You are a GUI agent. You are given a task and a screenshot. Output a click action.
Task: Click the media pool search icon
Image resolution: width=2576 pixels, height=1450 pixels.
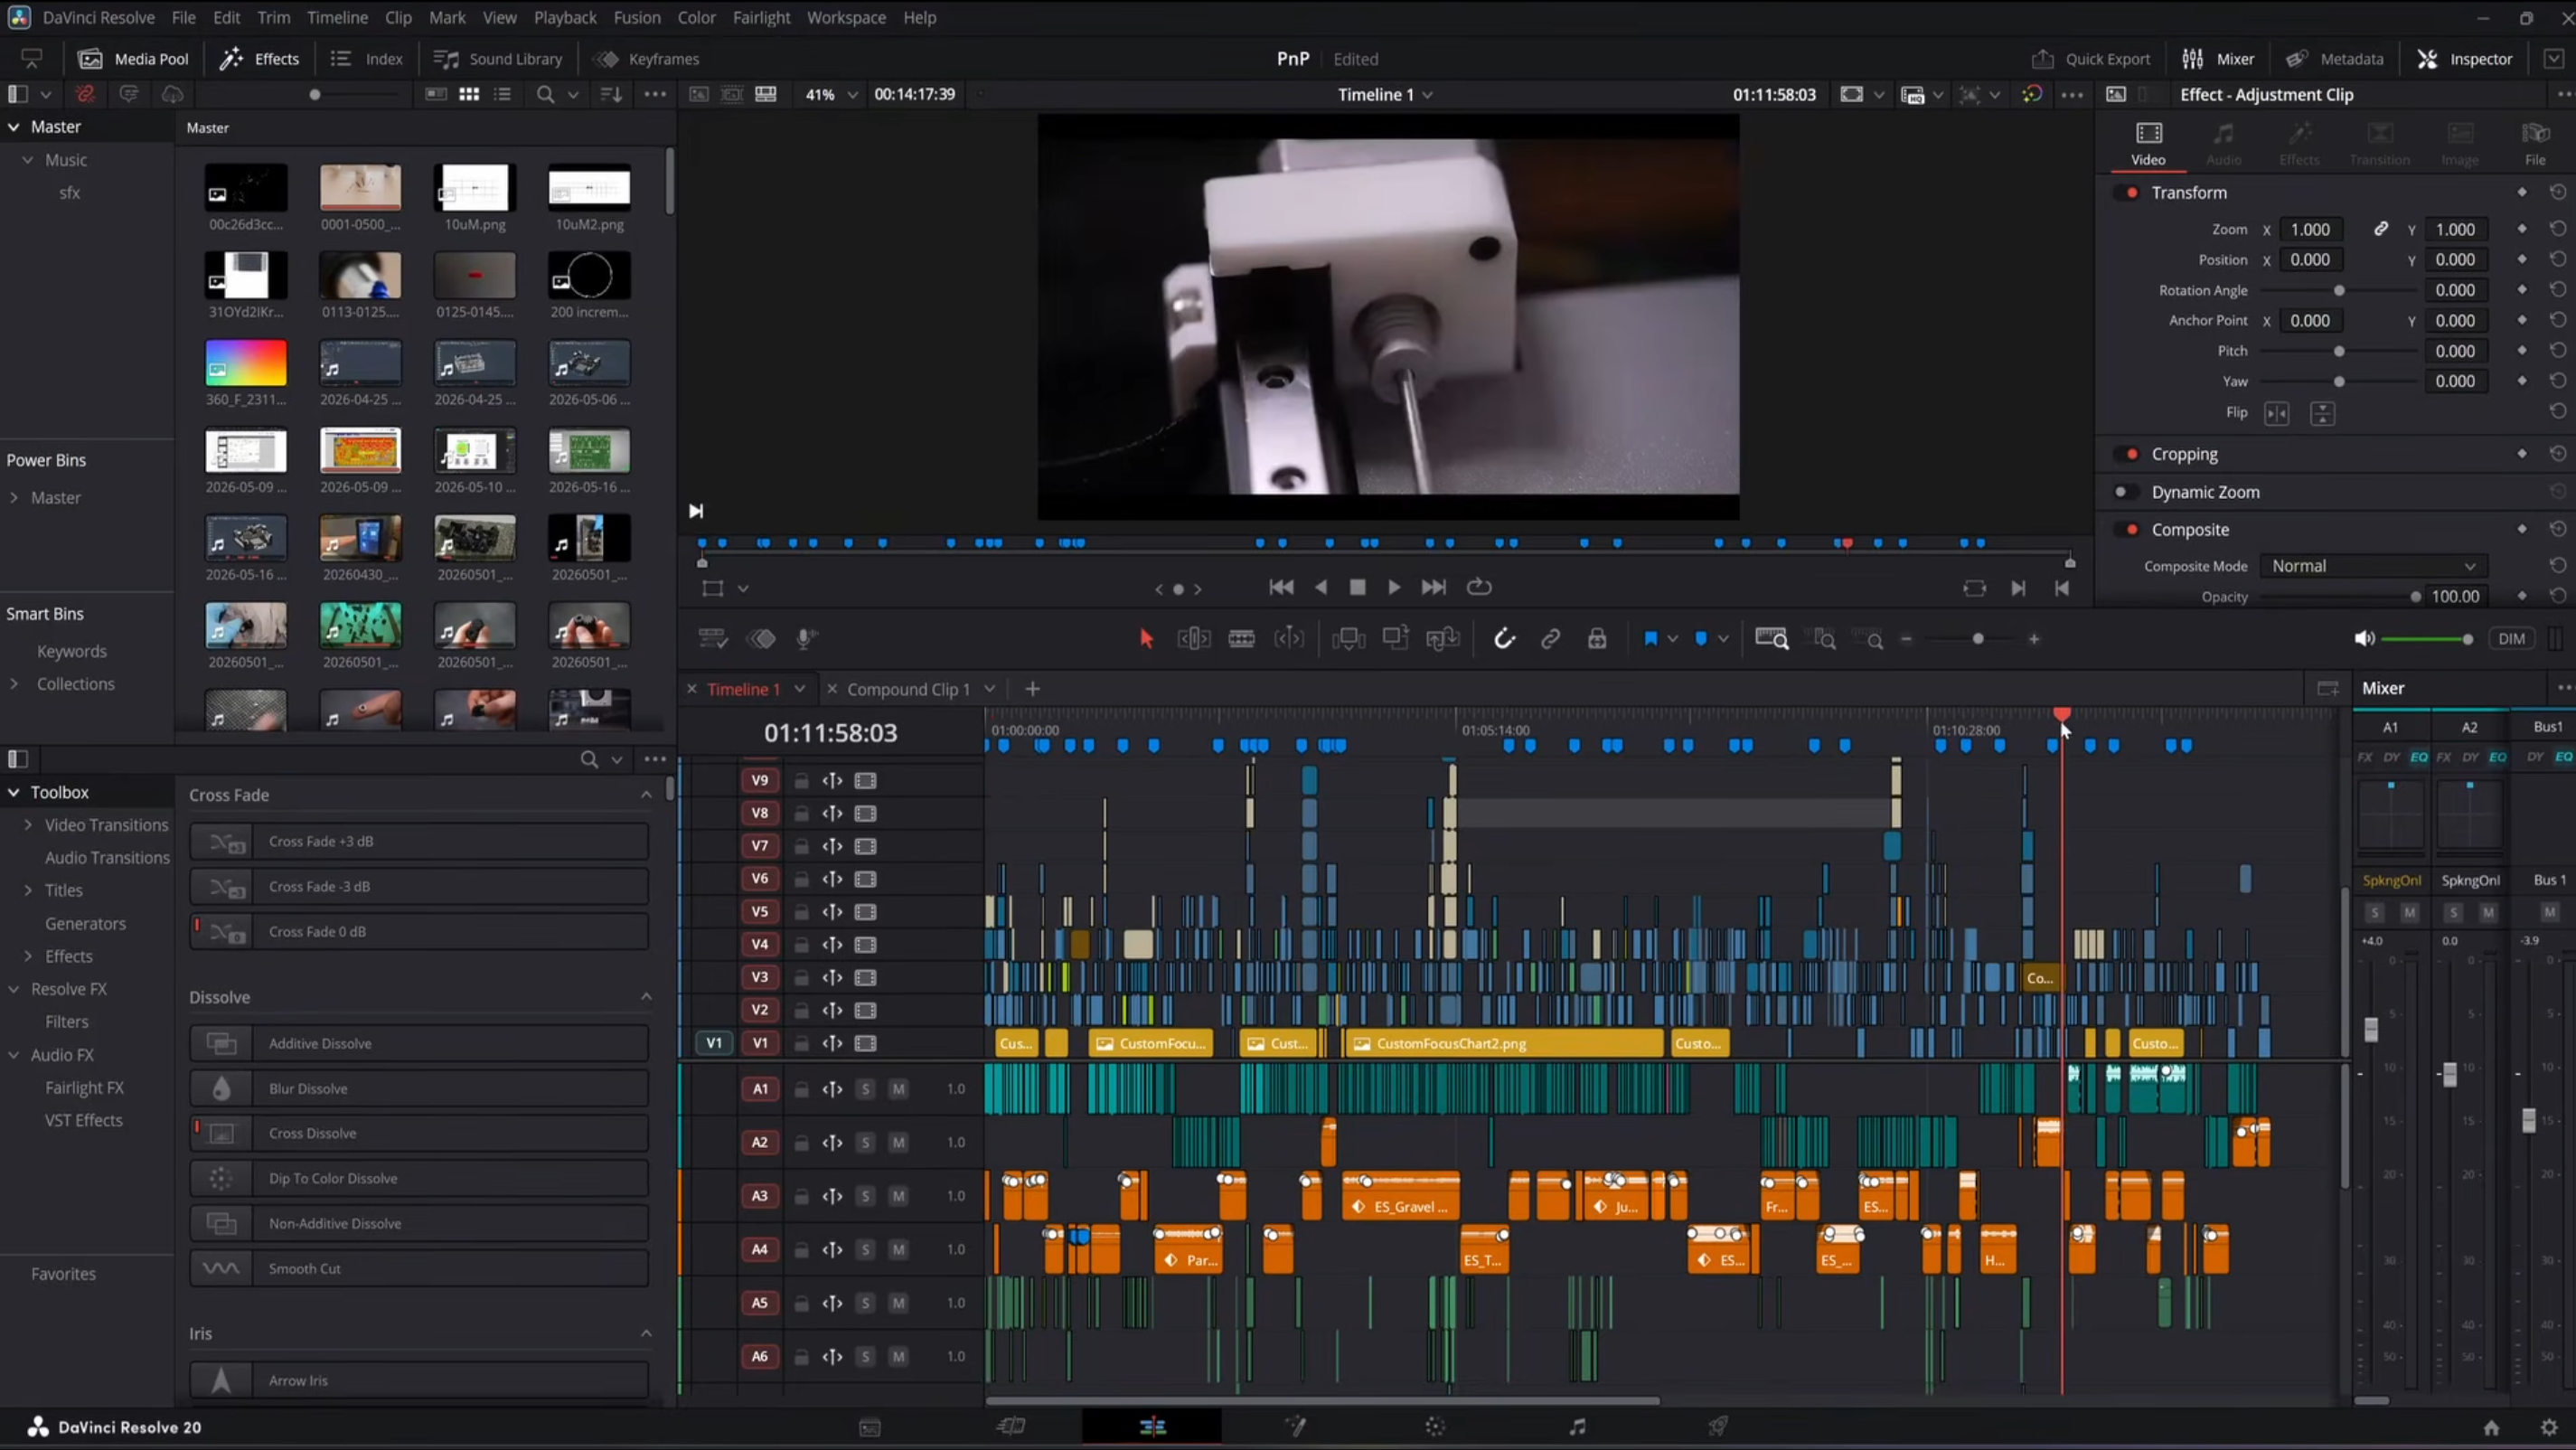coord(545,94)
